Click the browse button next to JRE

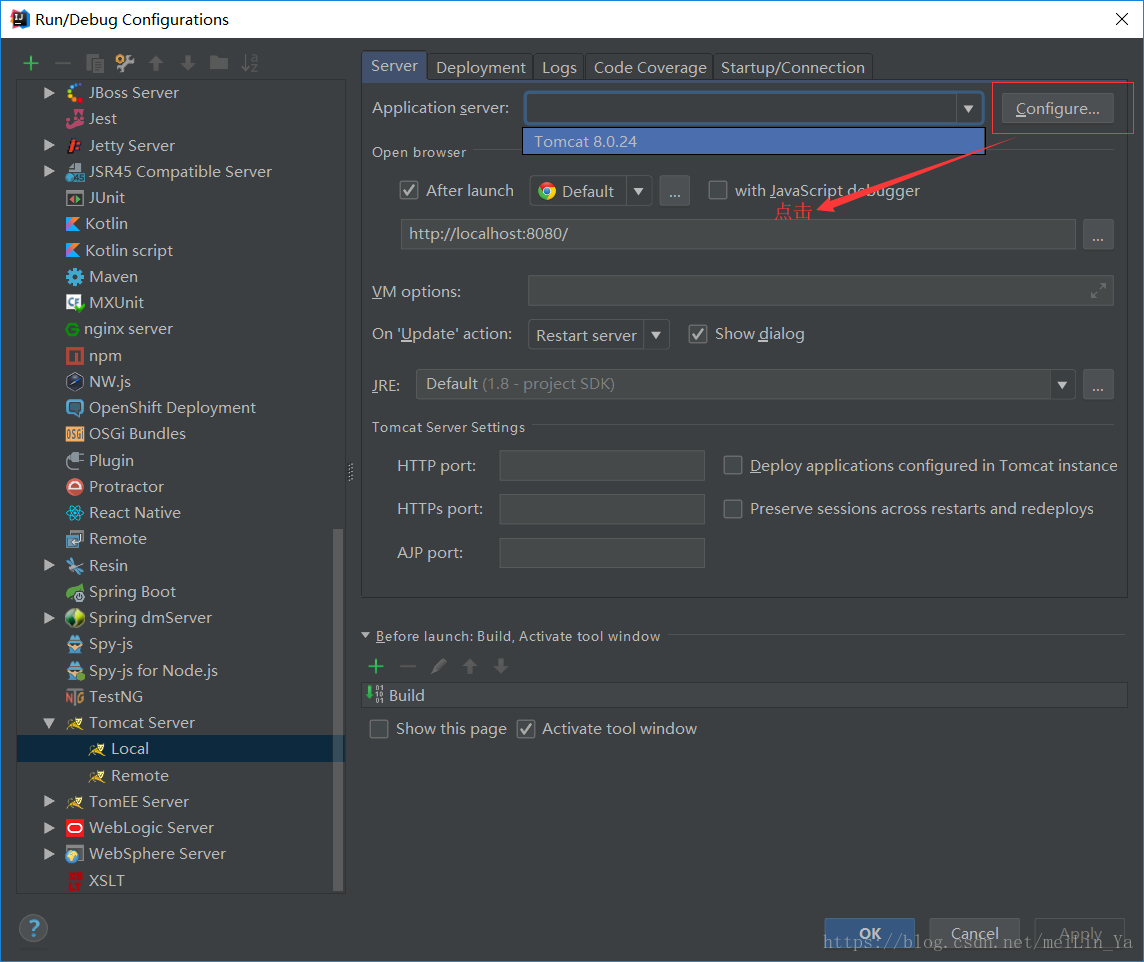pyautogui.click(x=1098, y=384)
